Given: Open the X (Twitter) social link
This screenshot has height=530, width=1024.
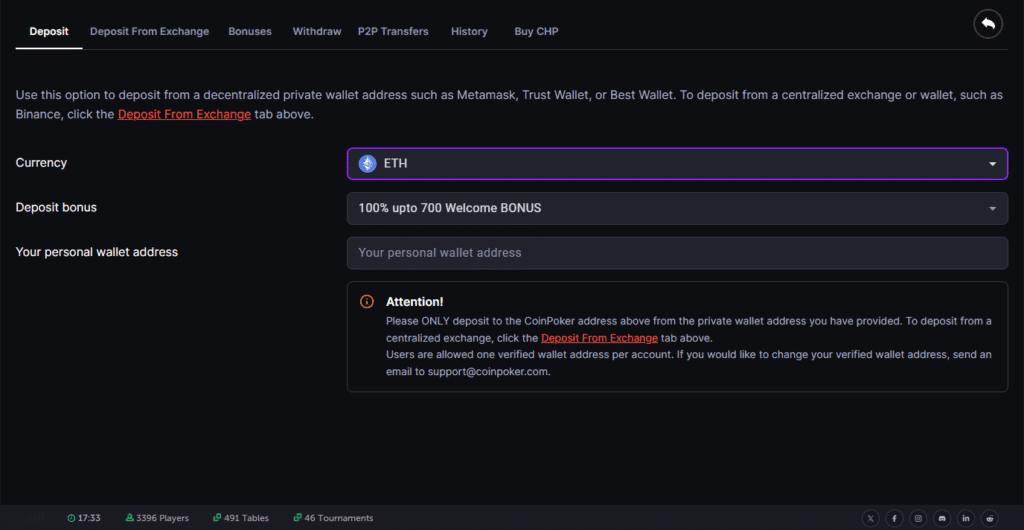Looking at the screenshot, I should [x=871, y=518].
